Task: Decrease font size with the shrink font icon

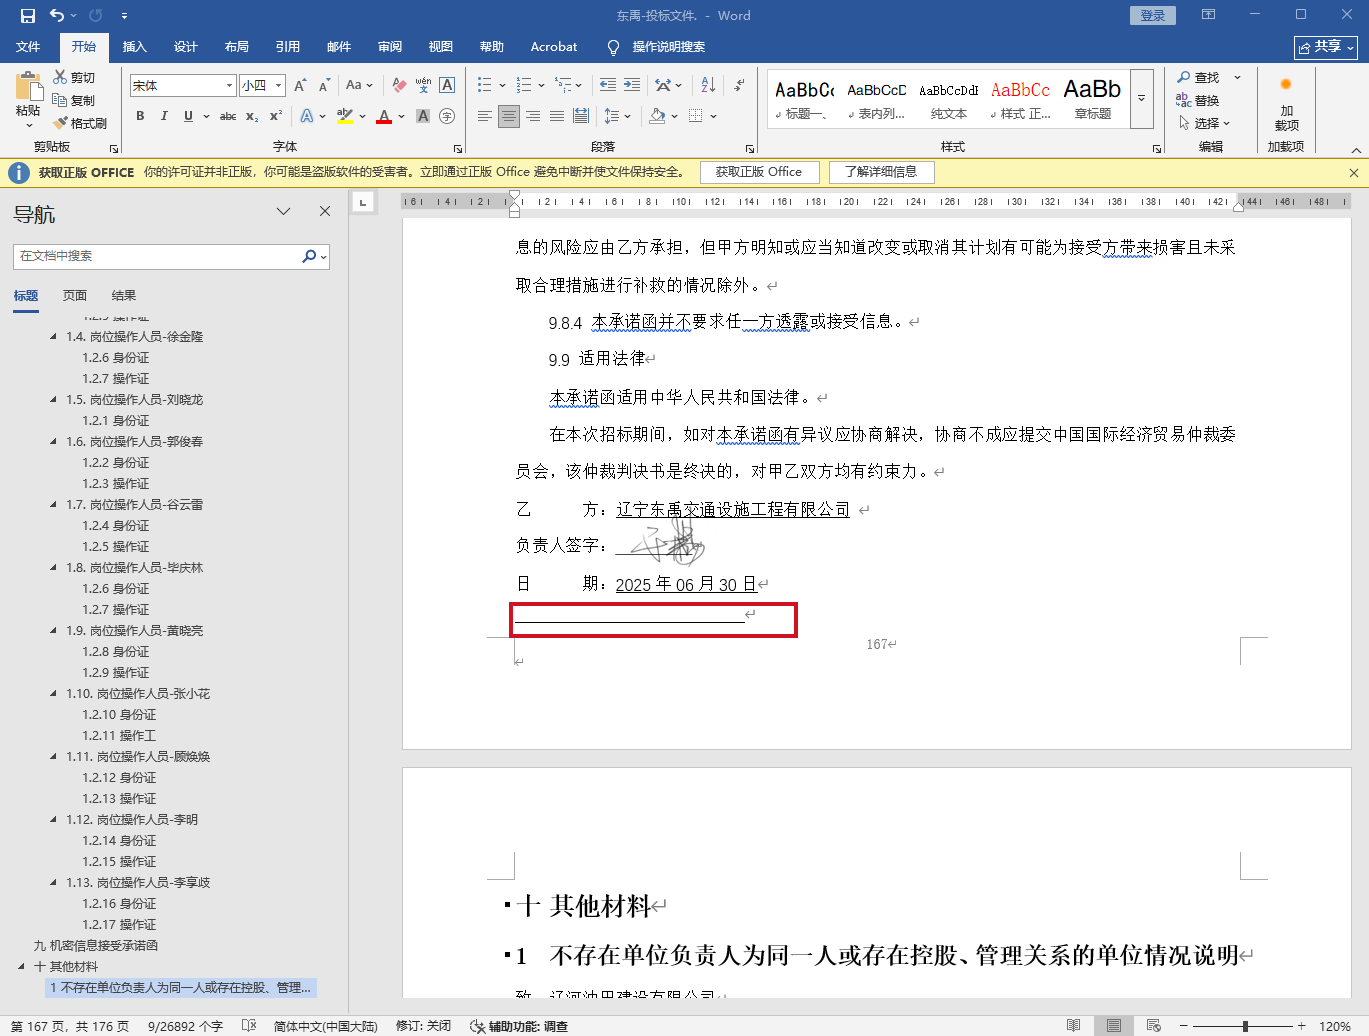Action: coord(324,86)
